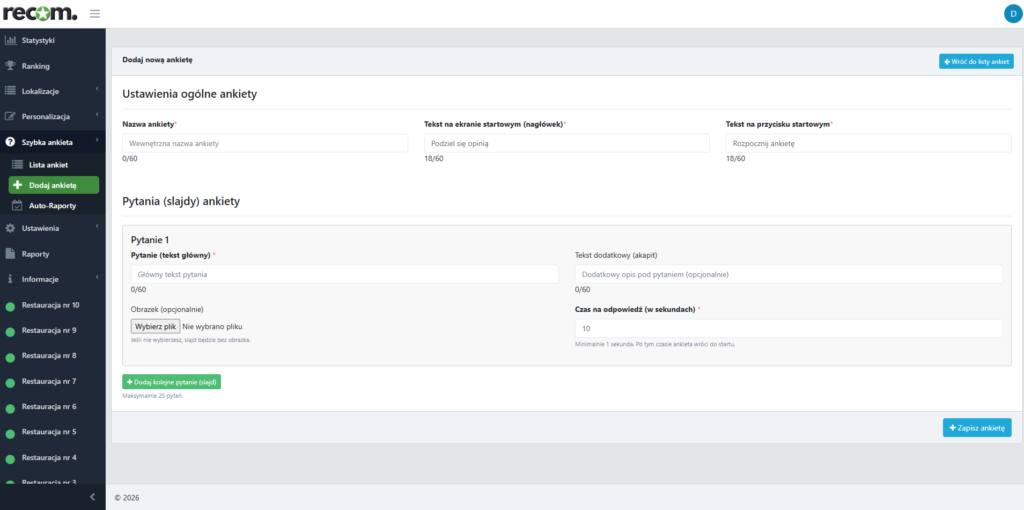Click the Lista ankiet list icon
Viewport: 1024px width, 510px height.
tap(17, 164)
